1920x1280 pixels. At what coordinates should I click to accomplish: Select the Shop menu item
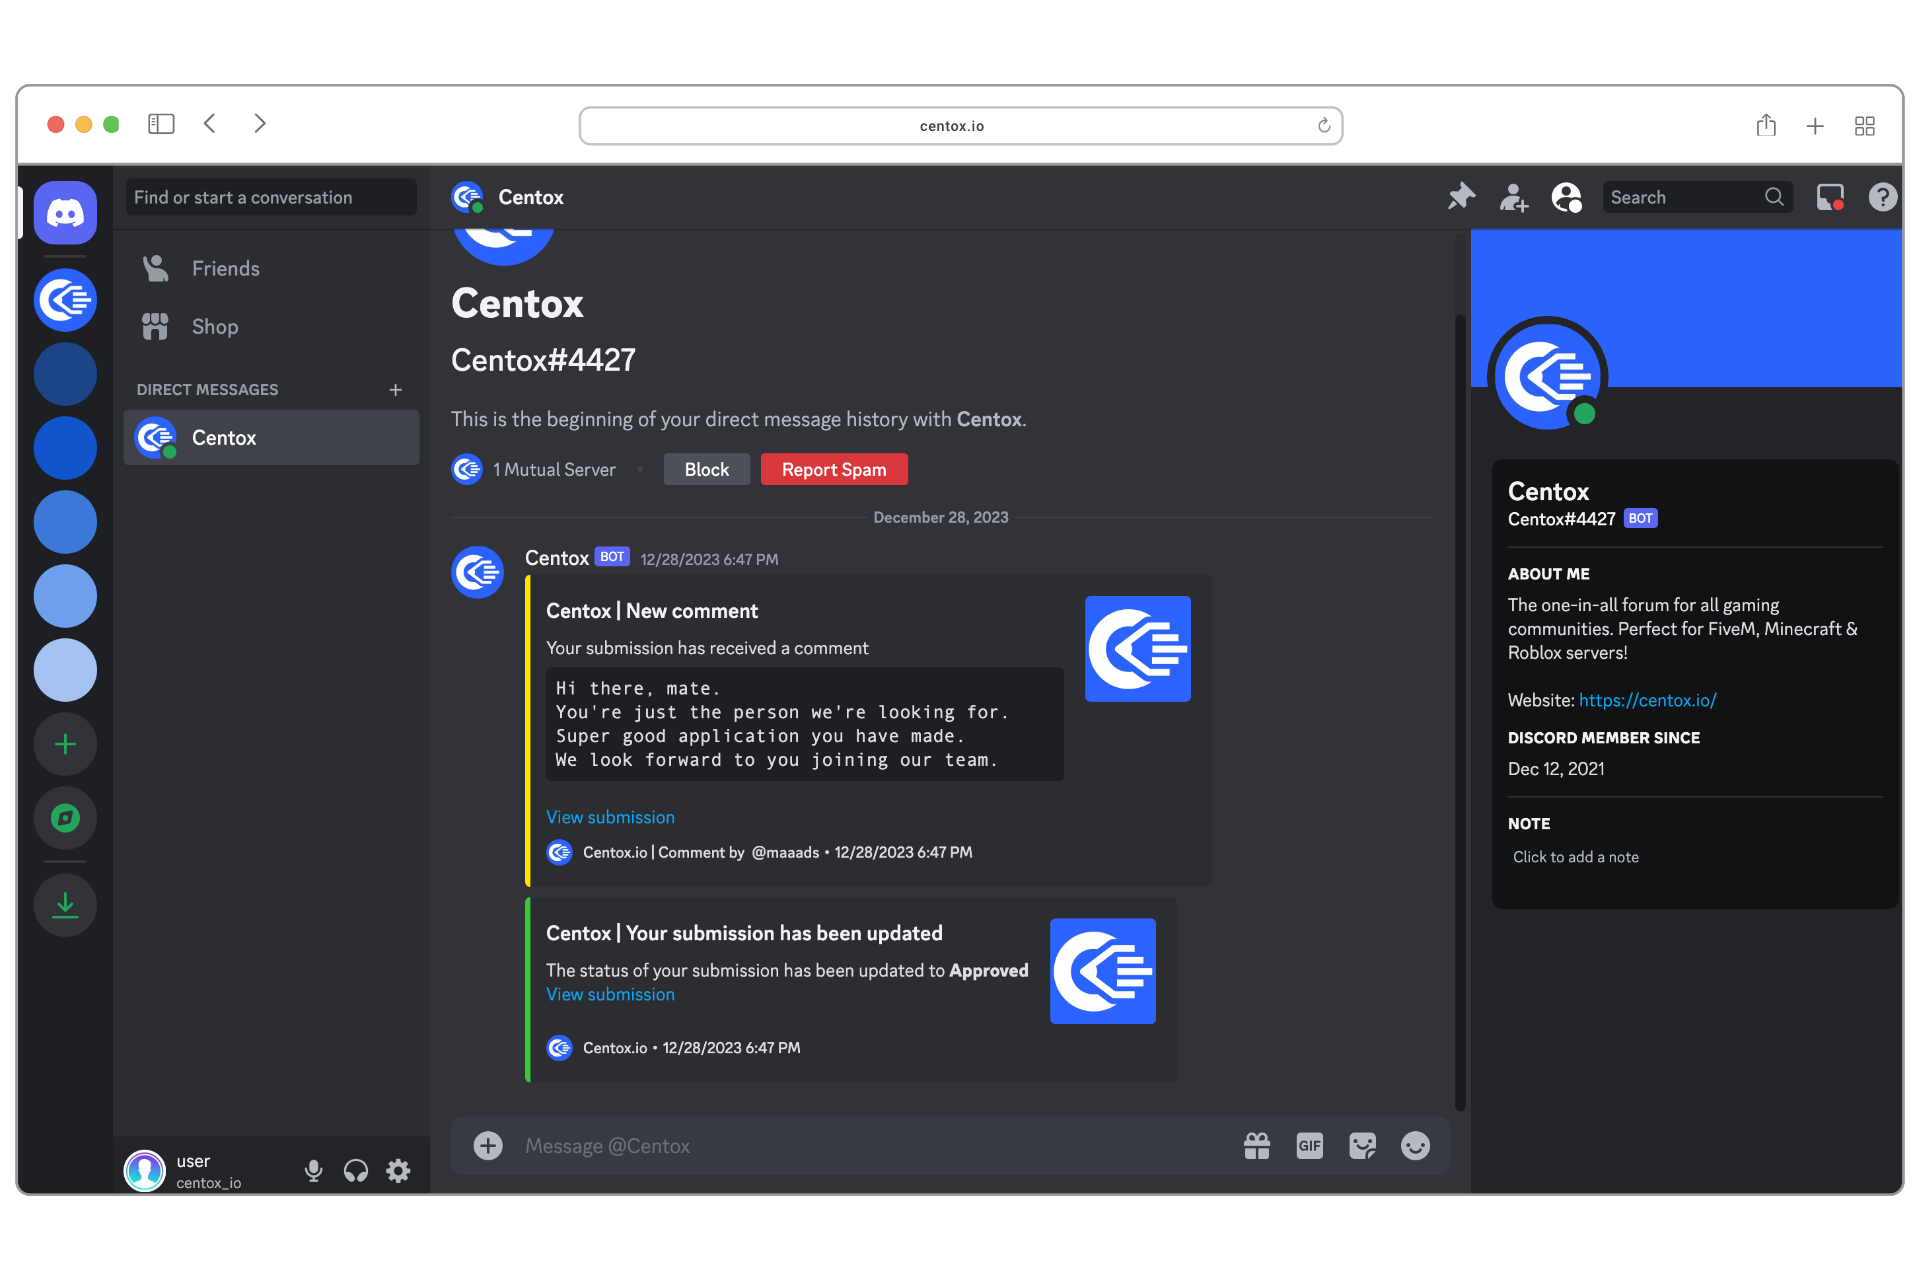tap(215, 326)
